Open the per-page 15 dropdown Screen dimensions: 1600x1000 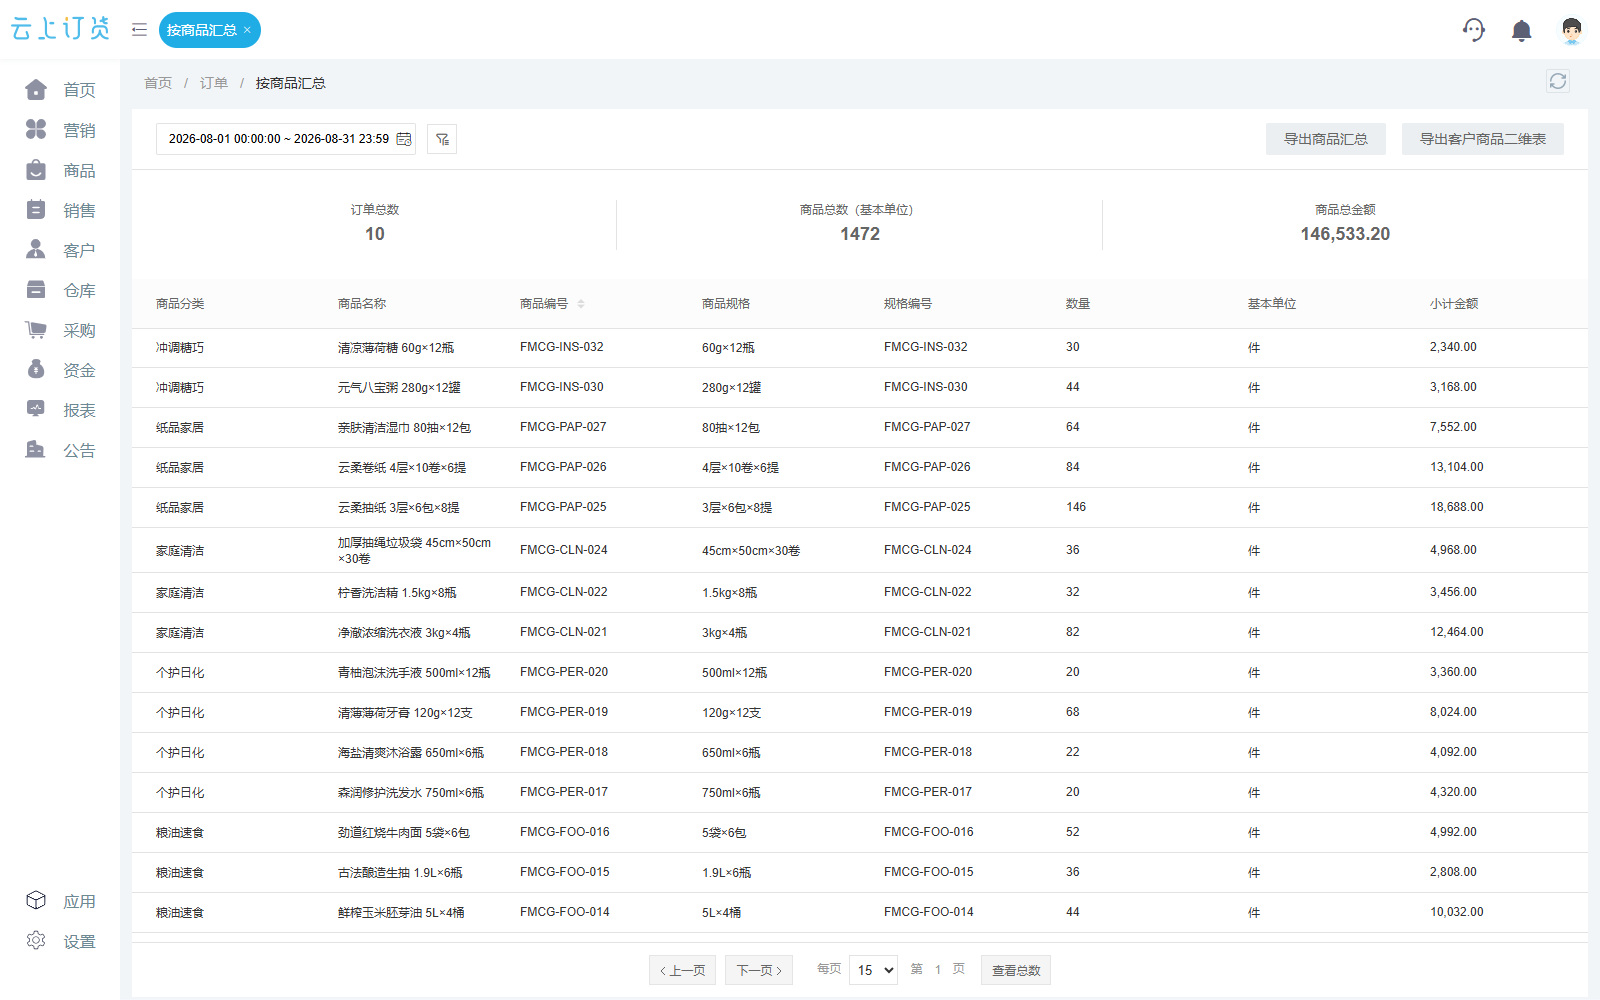click(x=873, y=970)
